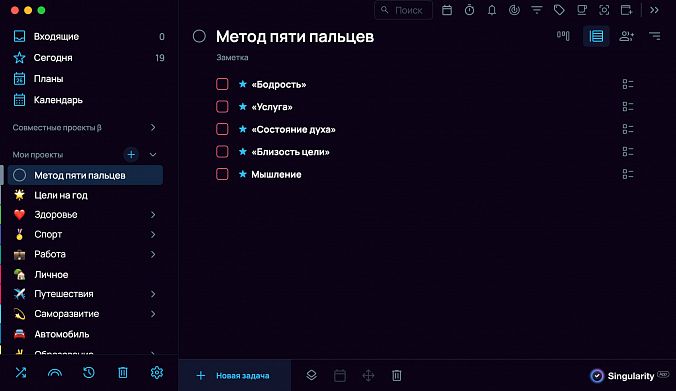Open the checklist icon for «Бодрость»
This screenshot has height=391, width=676.
628,84
